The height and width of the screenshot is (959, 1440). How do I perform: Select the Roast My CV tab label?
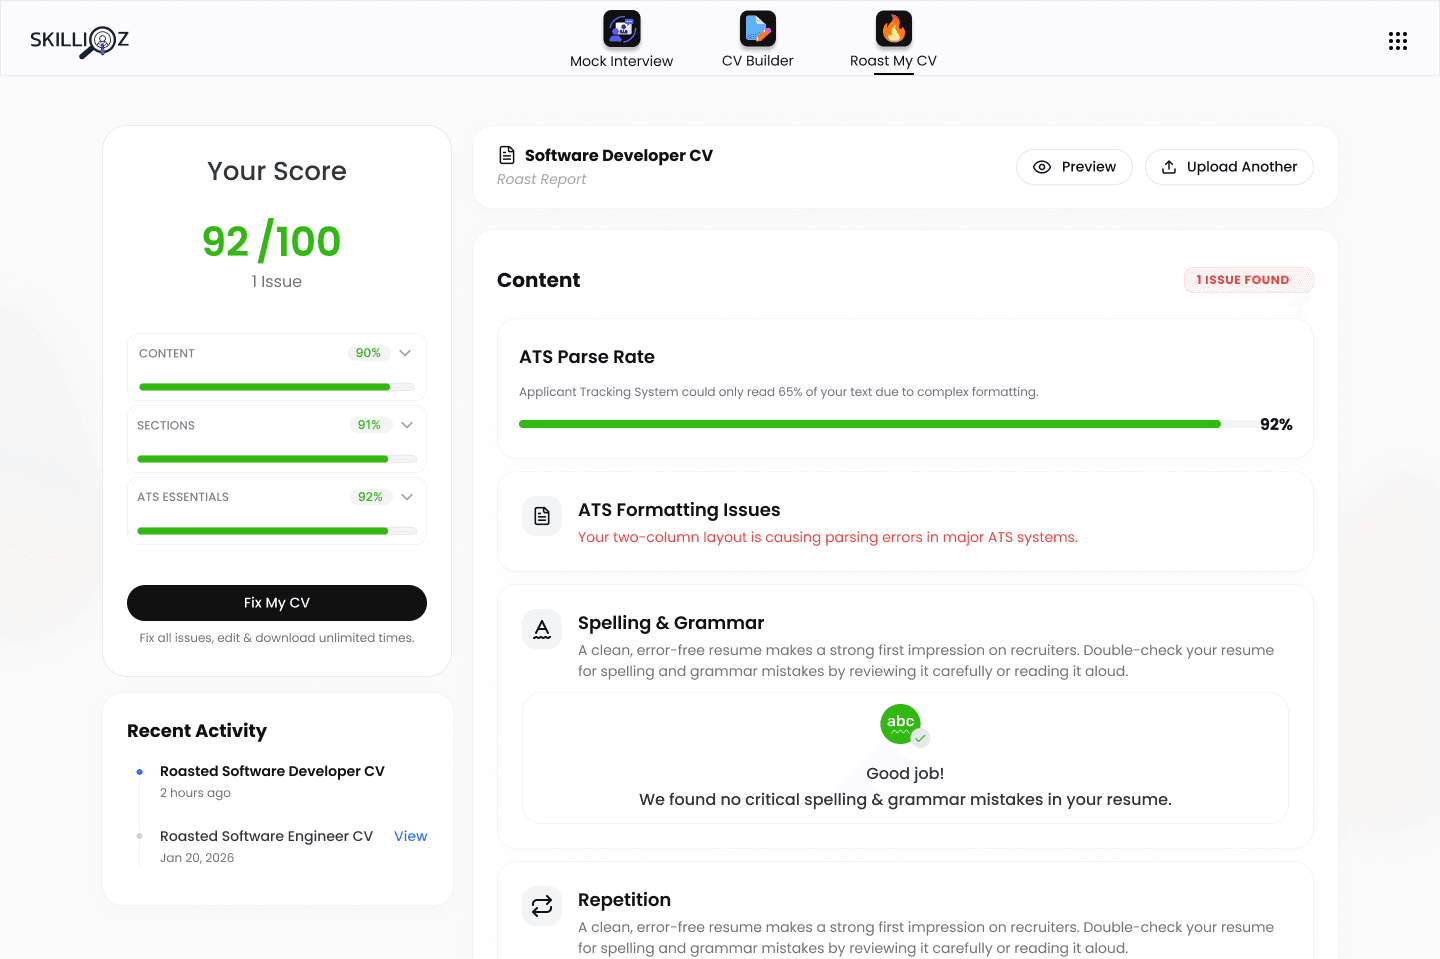click(893, 61)
